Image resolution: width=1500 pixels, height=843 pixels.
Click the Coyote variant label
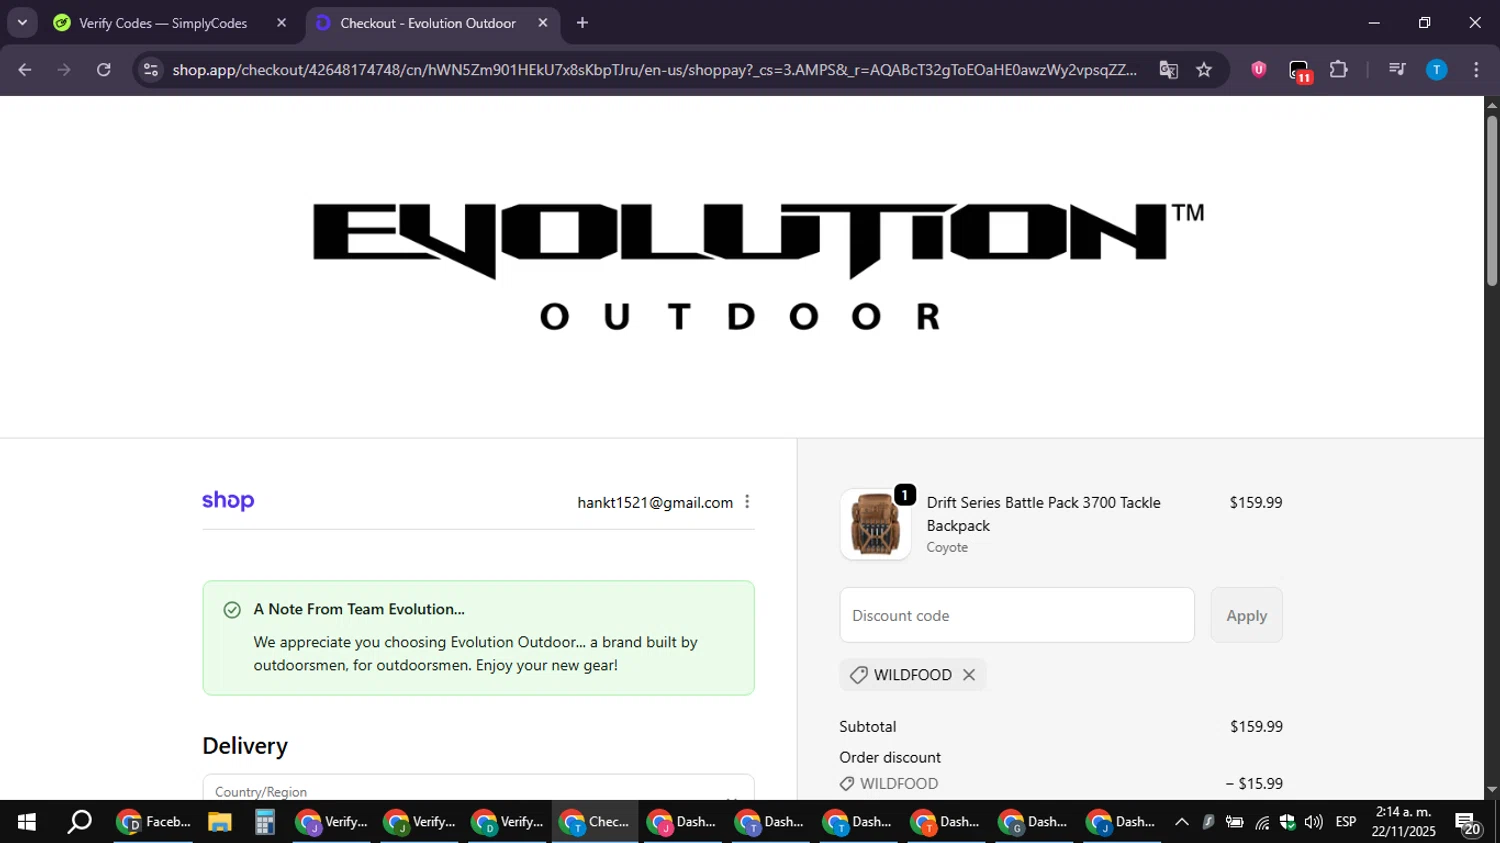(x=947, y=548)
